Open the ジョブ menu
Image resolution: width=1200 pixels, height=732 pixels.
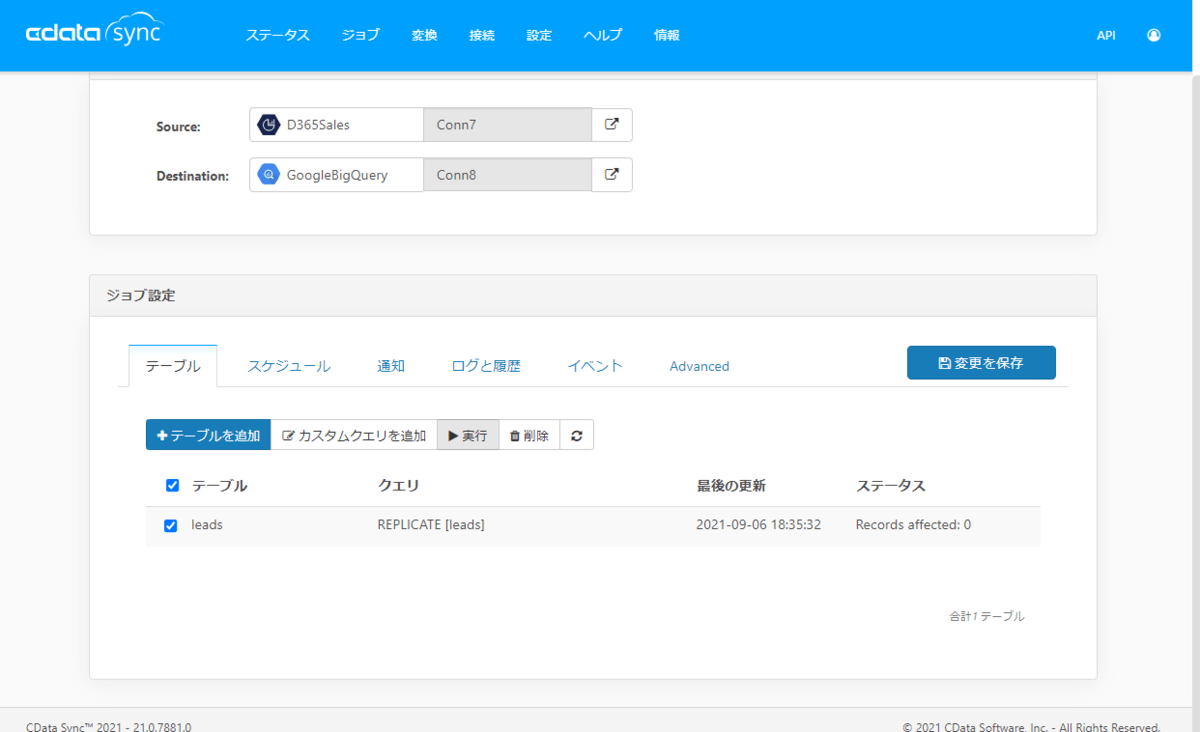point(360,35)
